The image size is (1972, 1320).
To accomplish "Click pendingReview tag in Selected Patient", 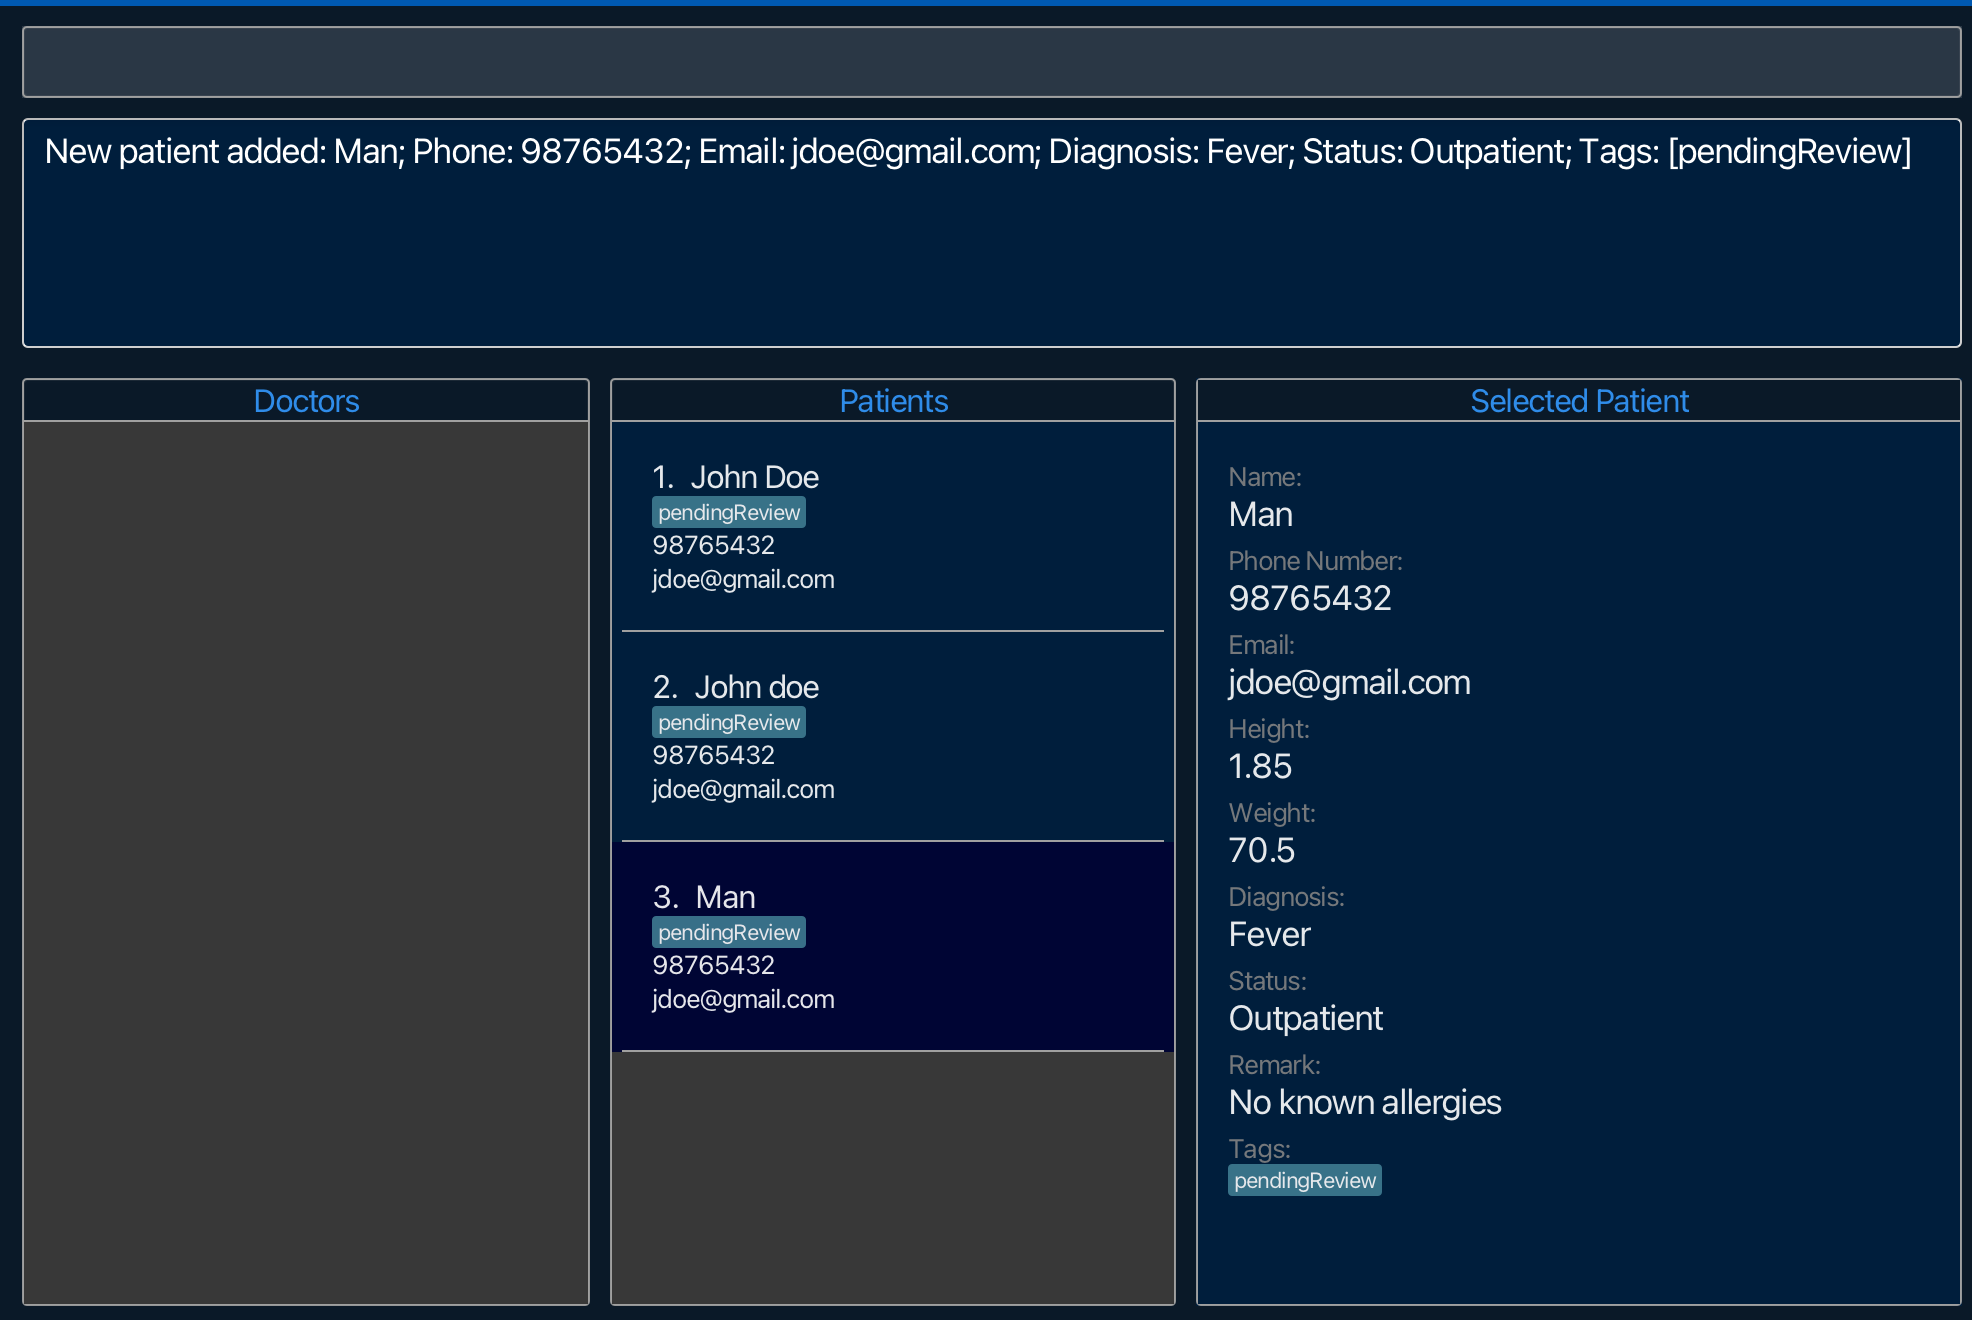I will pyautogui.click(x=1304, y=1180).
